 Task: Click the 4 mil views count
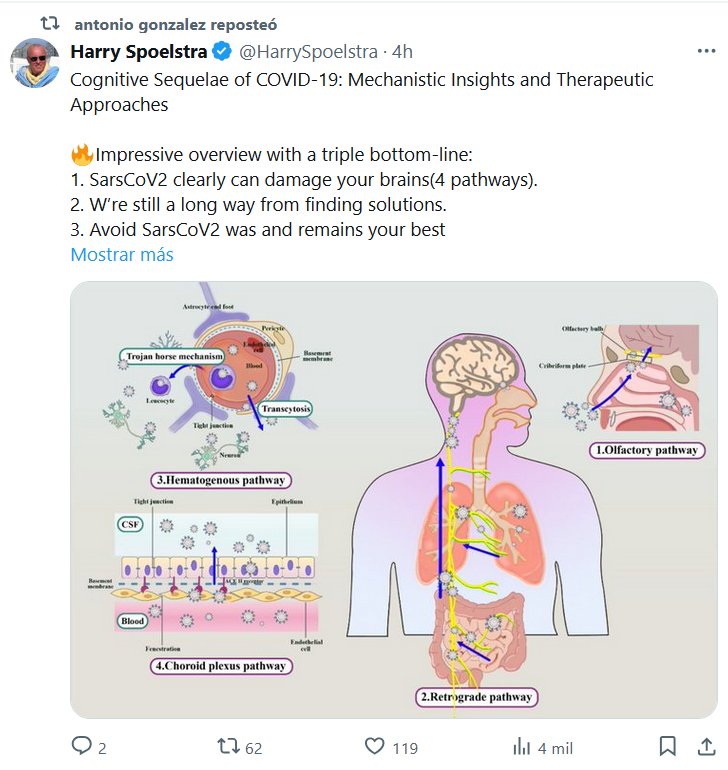coord(555,748)
